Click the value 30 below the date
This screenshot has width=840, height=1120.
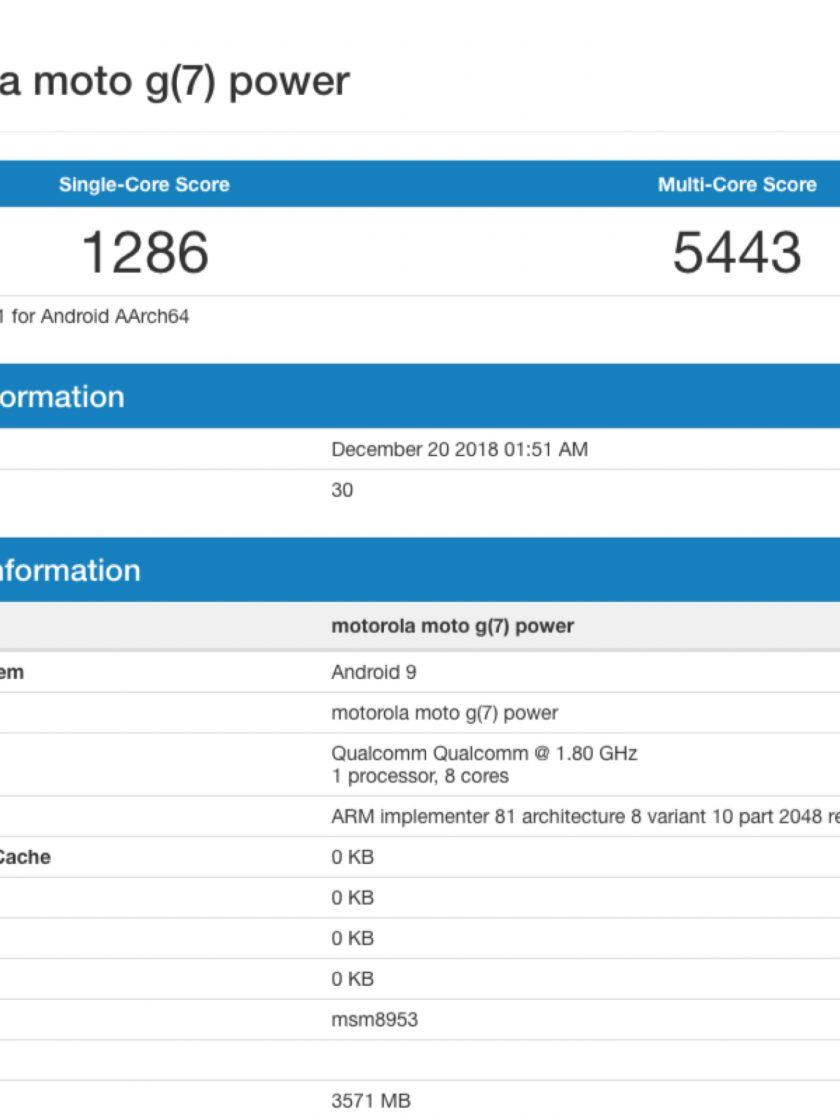(342, 491)
